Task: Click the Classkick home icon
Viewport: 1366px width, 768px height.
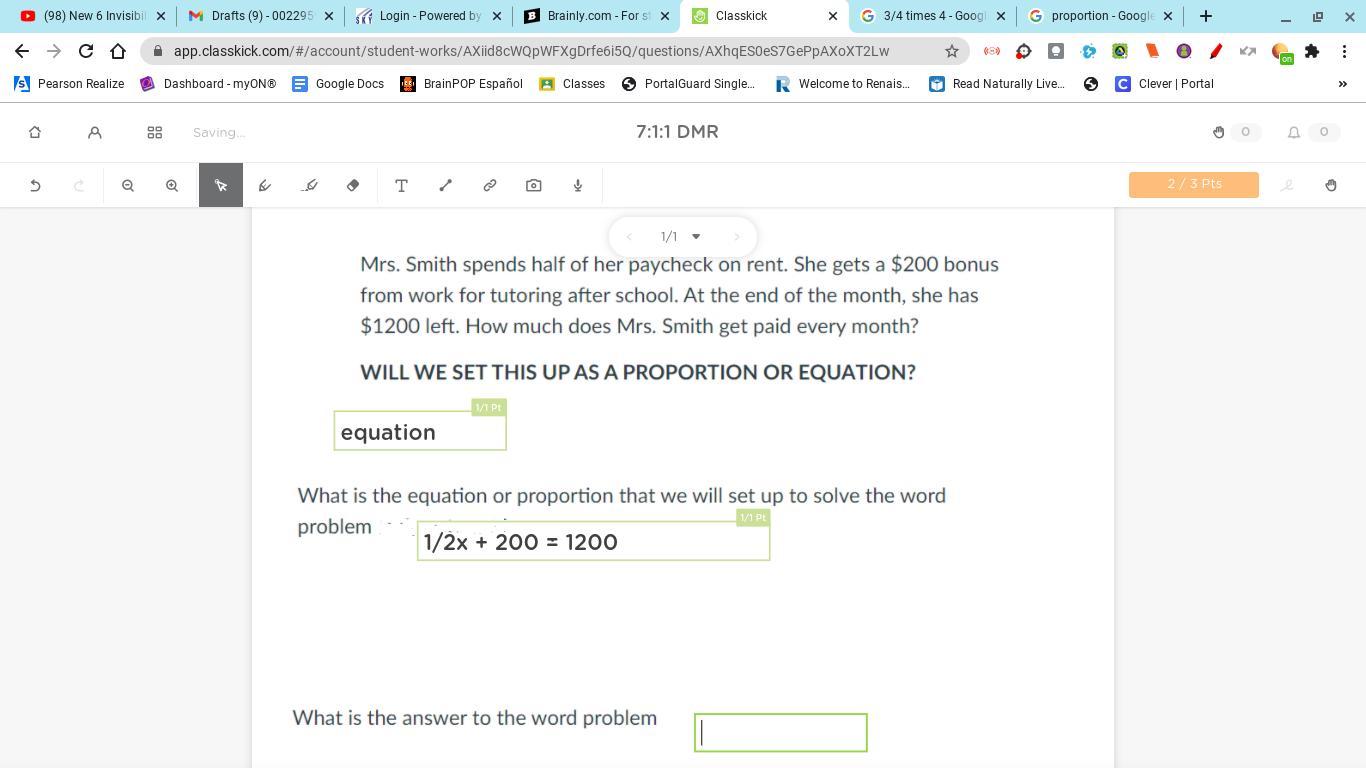Action: (35, 132)
